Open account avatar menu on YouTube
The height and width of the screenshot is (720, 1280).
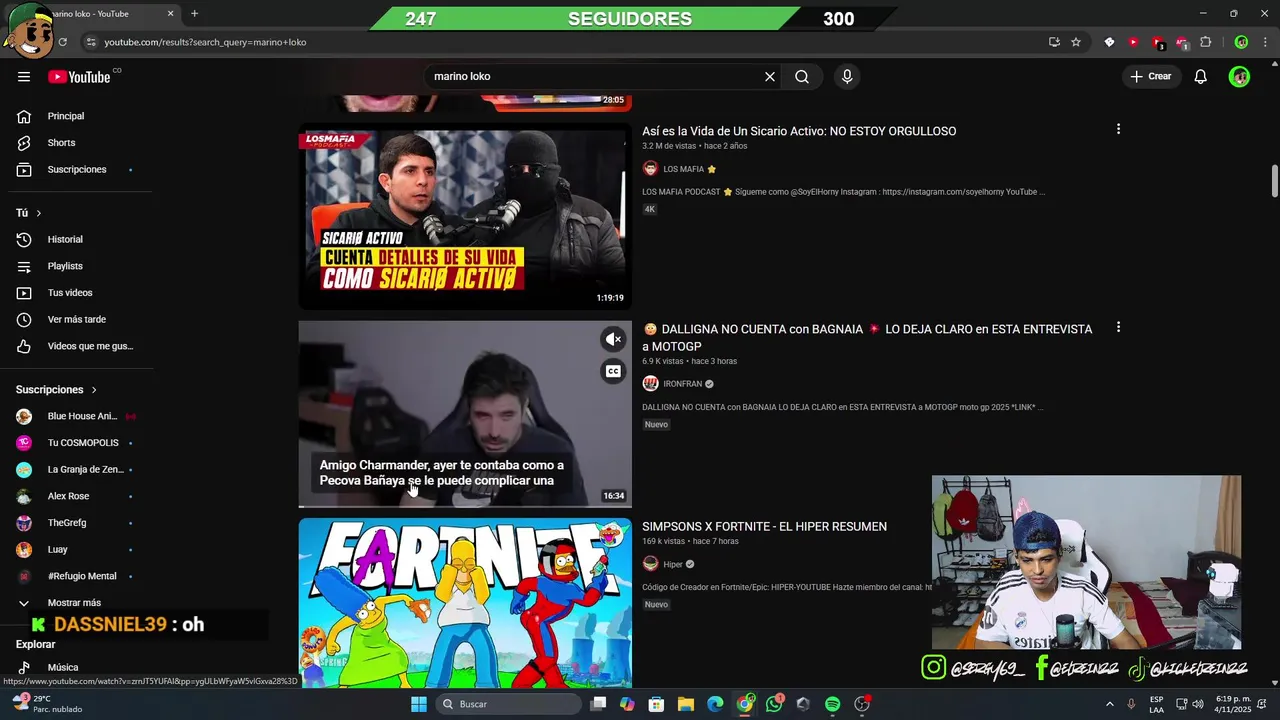(1240, 77)
